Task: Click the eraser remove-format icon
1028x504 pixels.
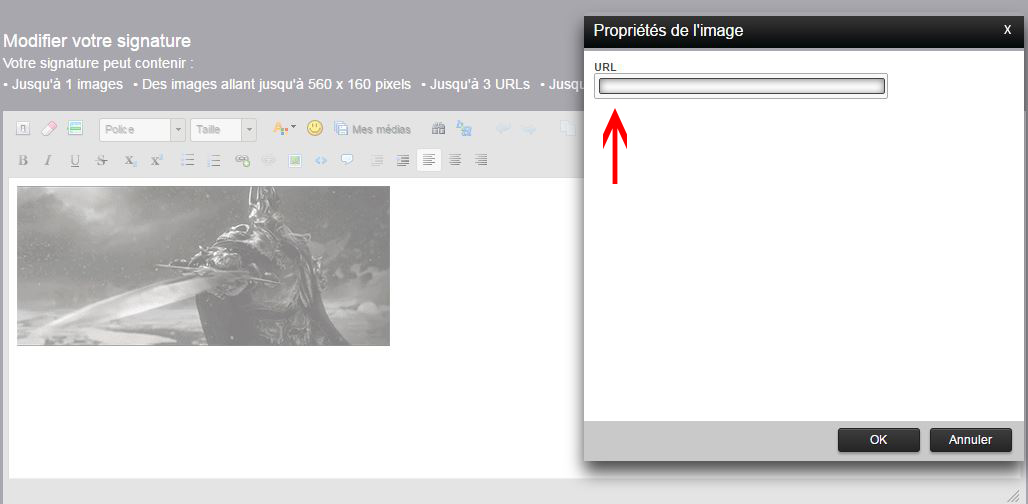Action: click(49, 128)
